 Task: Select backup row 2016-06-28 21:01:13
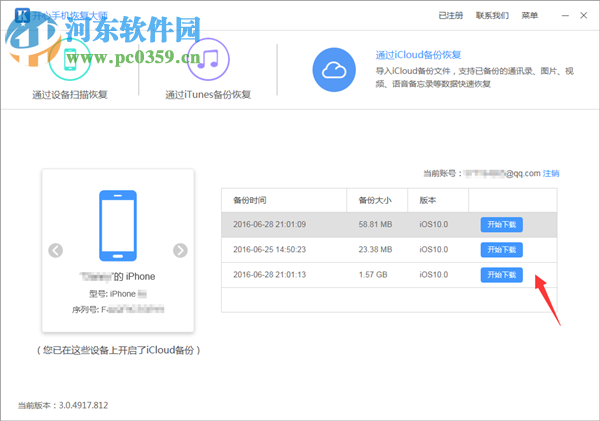point(389,275)
